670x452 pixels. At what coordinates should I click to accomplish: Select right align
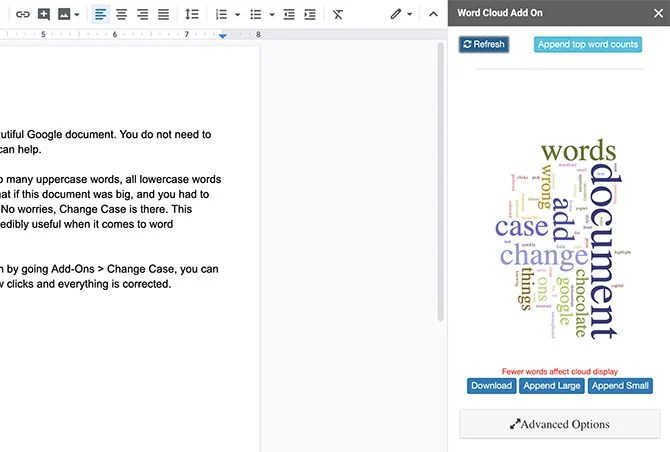tap(142, 15)
